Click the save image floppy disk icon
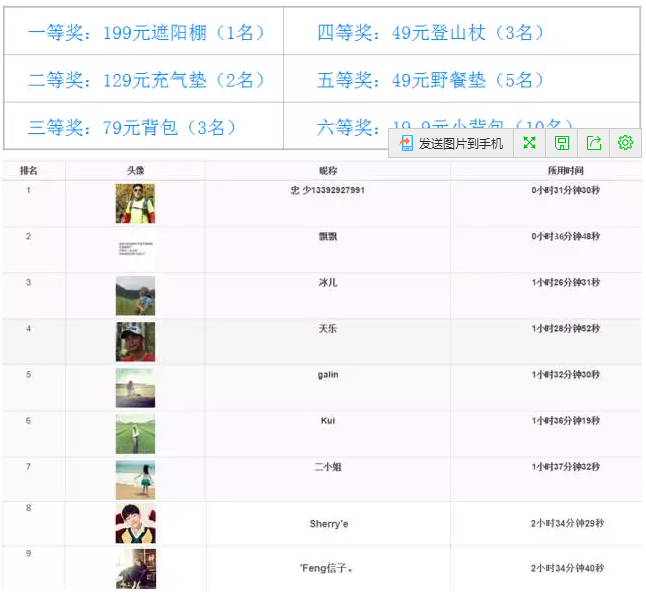646x607 pixels. [562, 143]
